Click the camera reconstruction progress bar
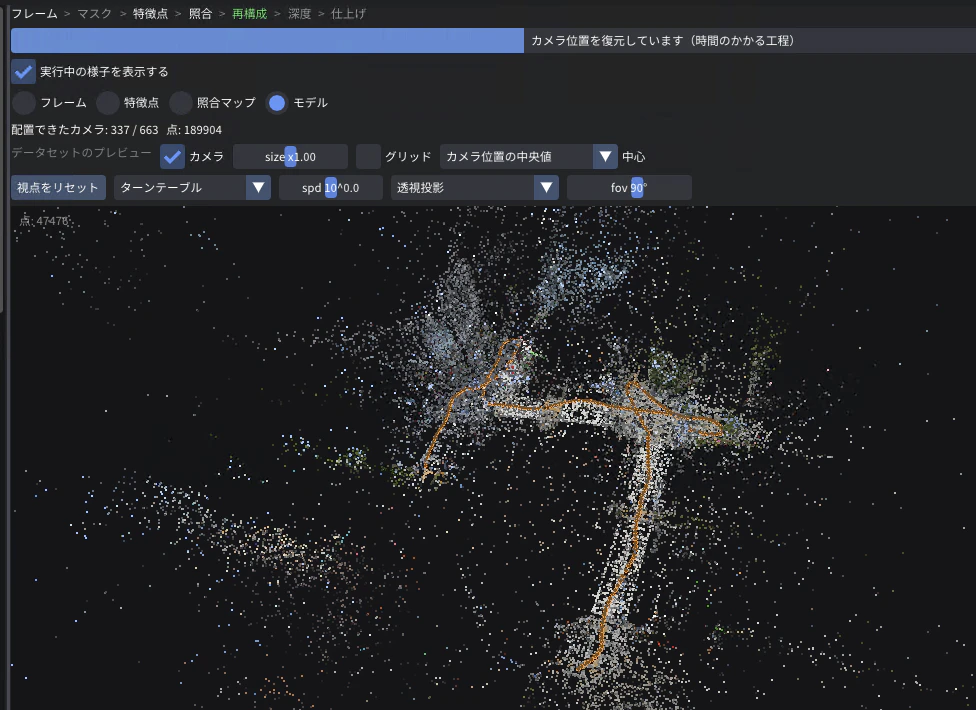 pos(494,40)
